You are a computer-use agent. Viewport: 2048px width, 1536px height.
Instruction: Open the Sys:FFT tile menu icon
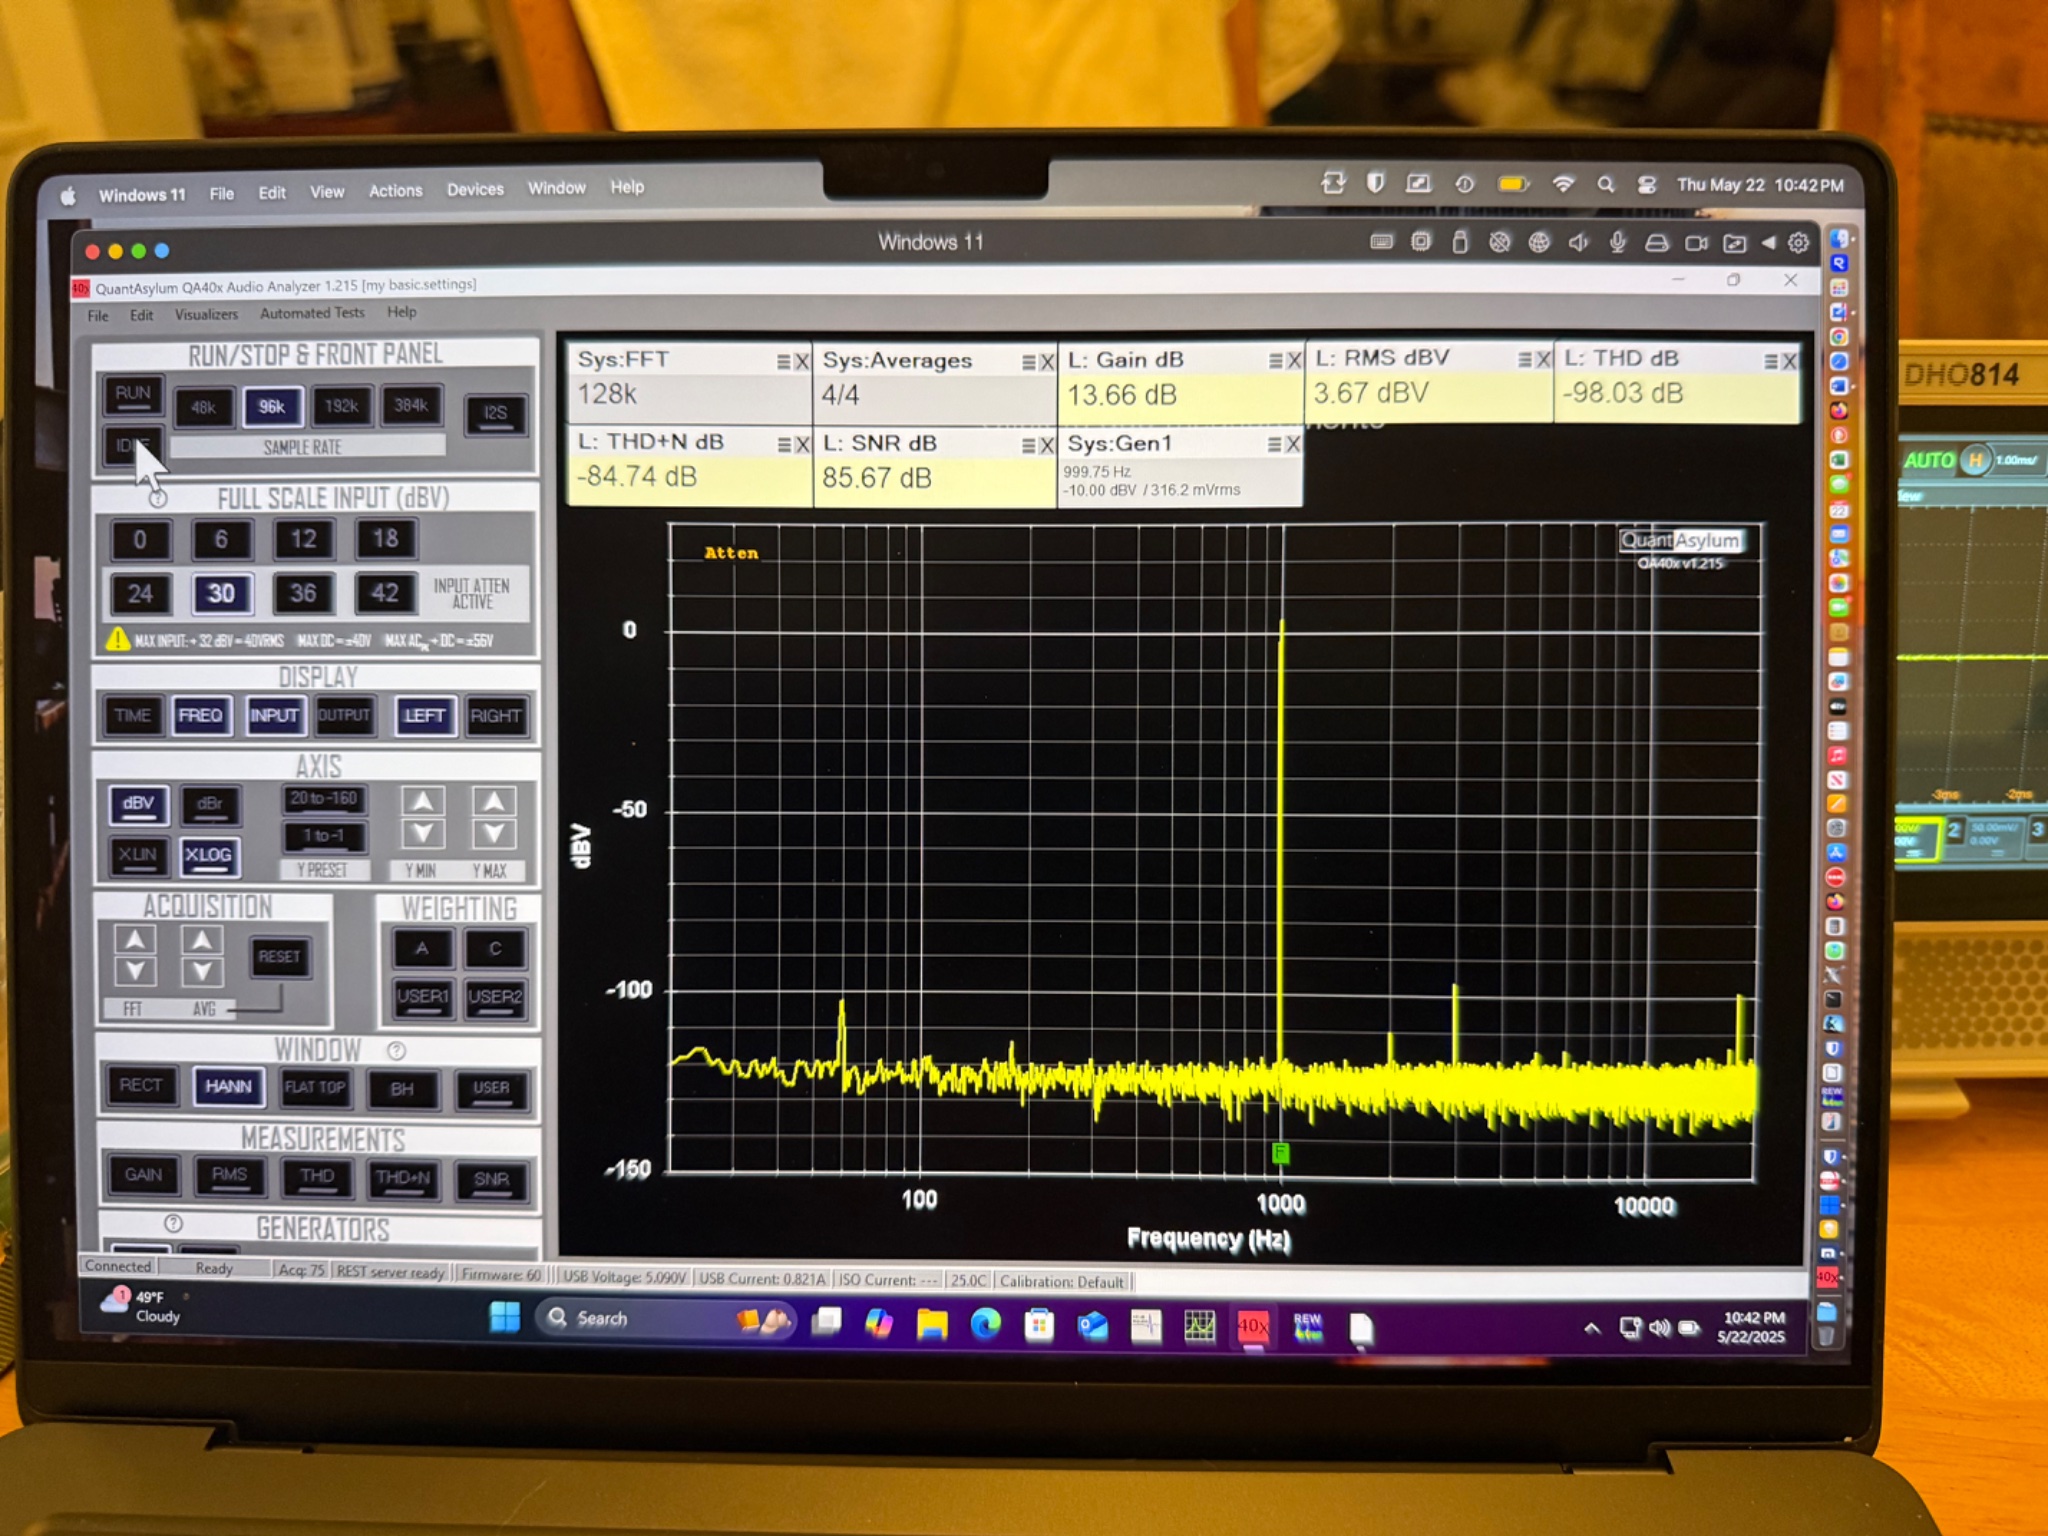pos(784,361)
